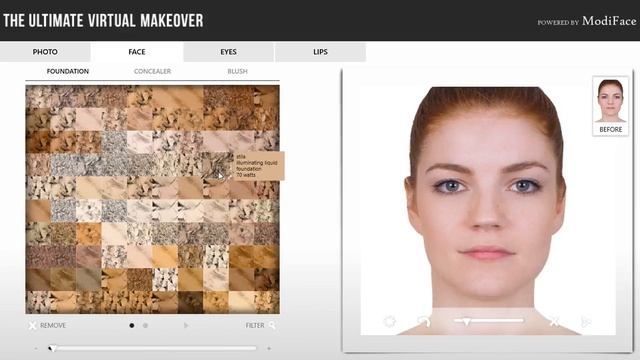Switch to the PHOTO tab
Viewport: 640px width, 360px height.
pyautogui.click(x=45, y=52)
